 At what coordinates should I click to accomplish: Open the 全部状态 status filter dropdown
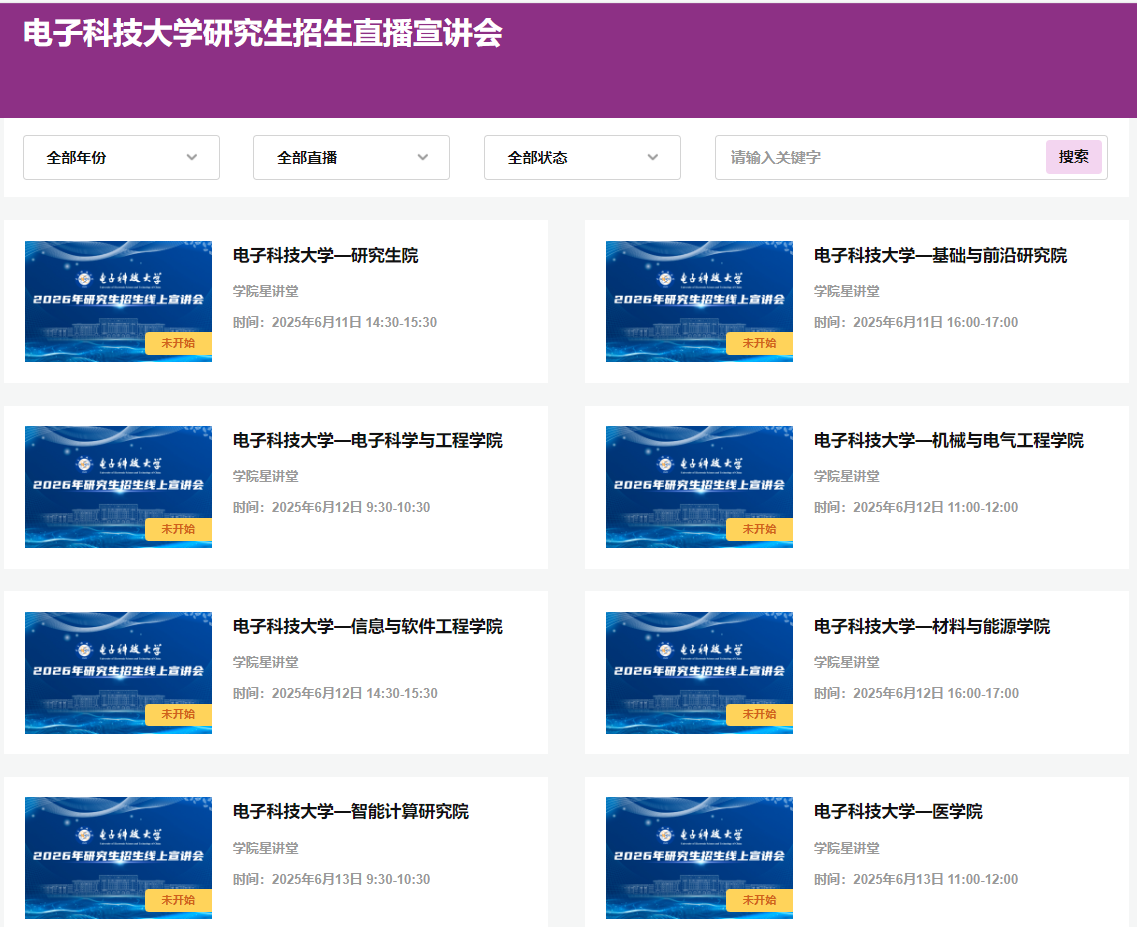click(582, 157)
